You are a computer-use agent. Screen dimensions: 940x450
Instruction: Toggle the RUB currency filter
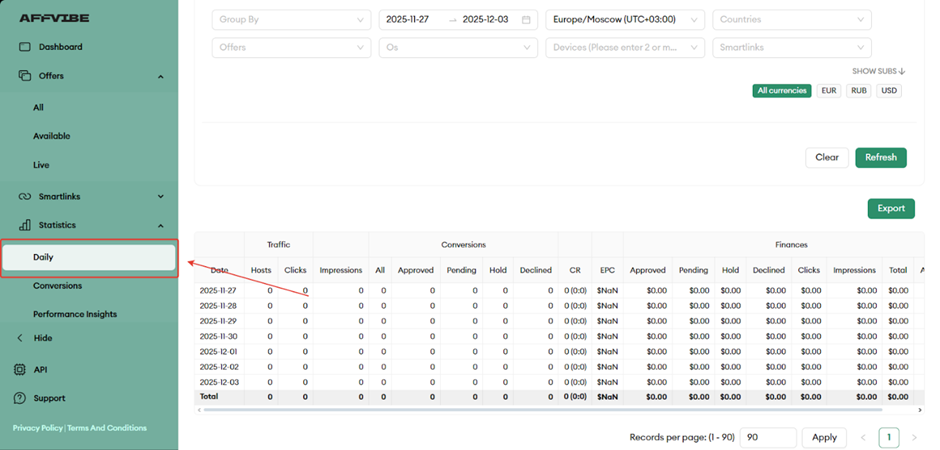tap(858, 91)
